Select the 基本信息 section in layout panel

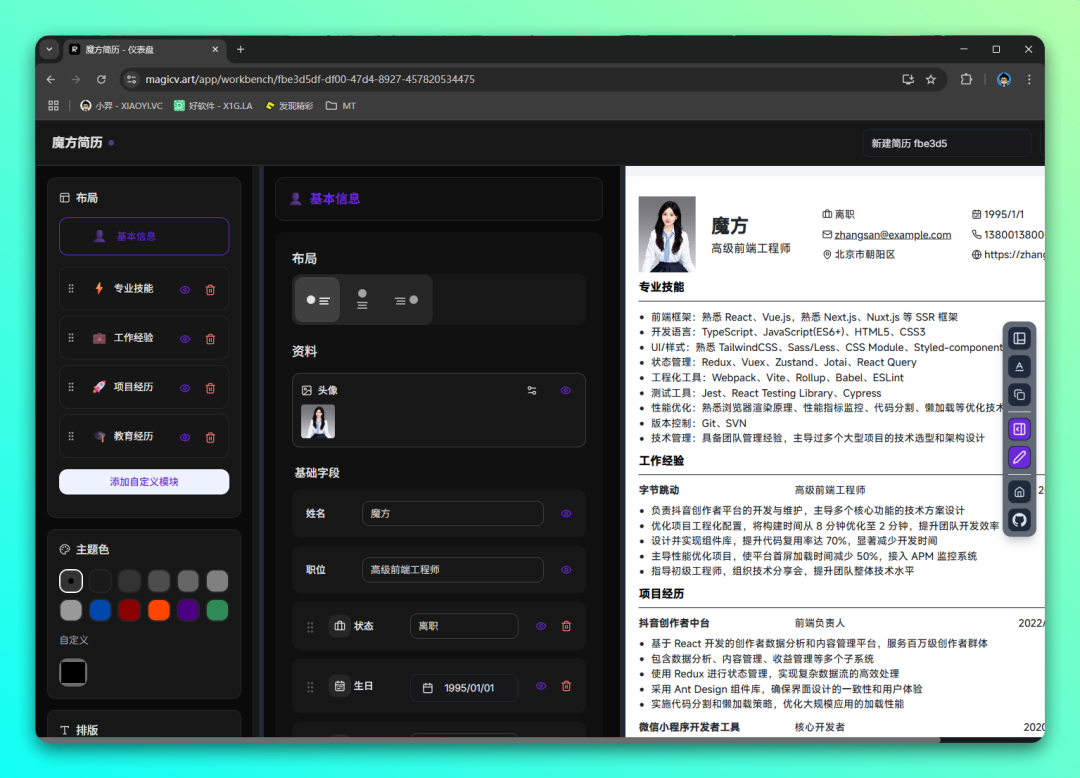pos(144,237)
